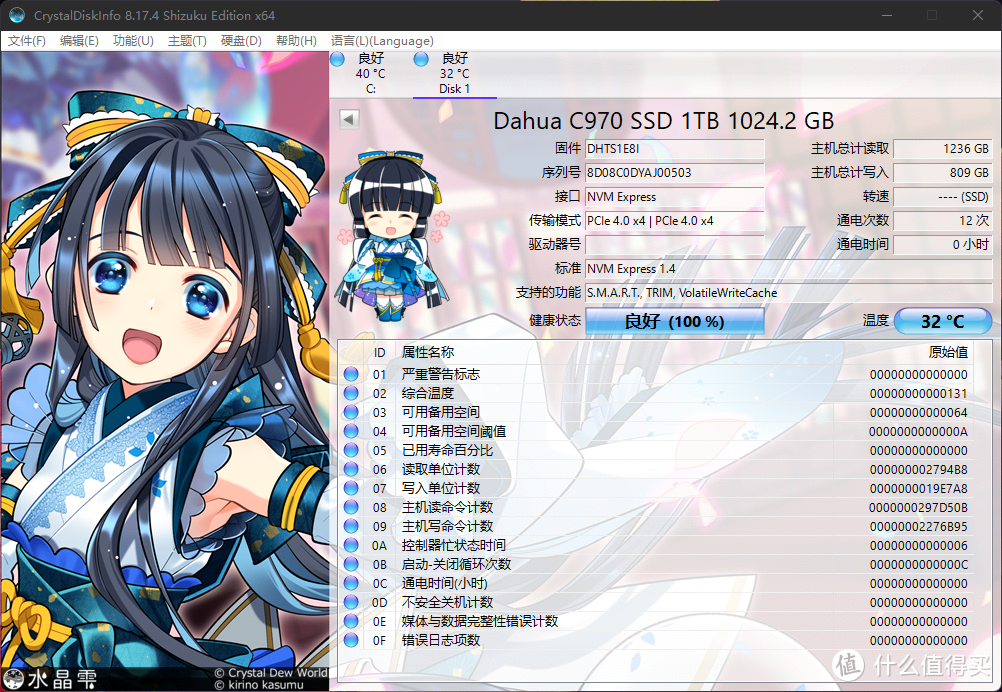Click the 32 °C temperature button
Image resolution: width=1002 pixels, height=692 pixels.
click(941, 321)
